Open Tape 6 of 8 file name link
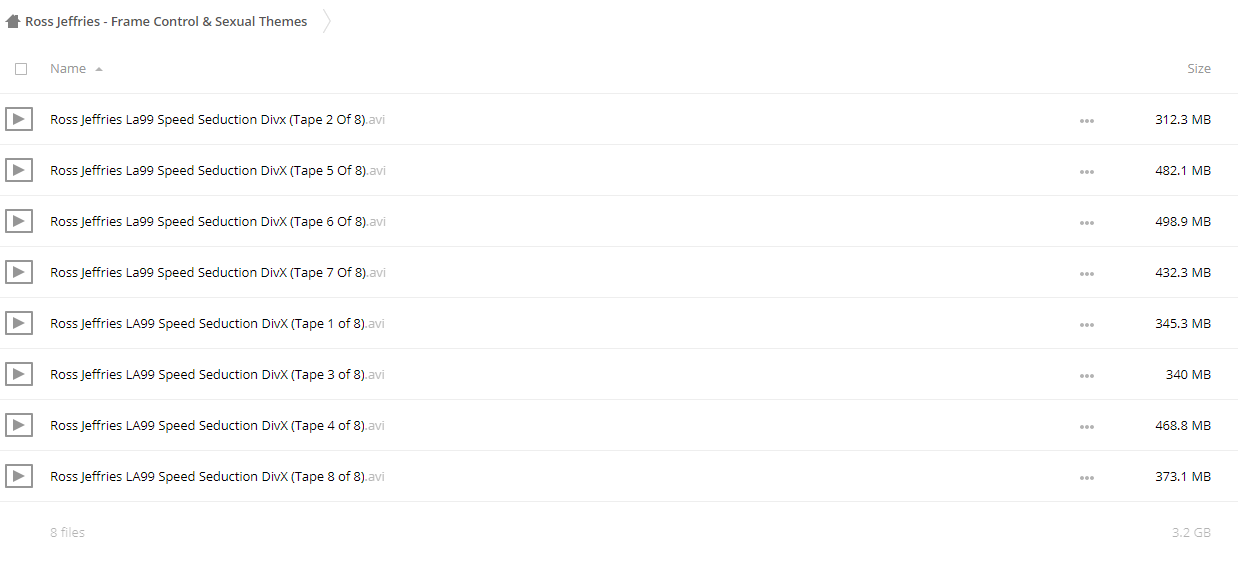 pyautogui.click(x=208, y=221)
